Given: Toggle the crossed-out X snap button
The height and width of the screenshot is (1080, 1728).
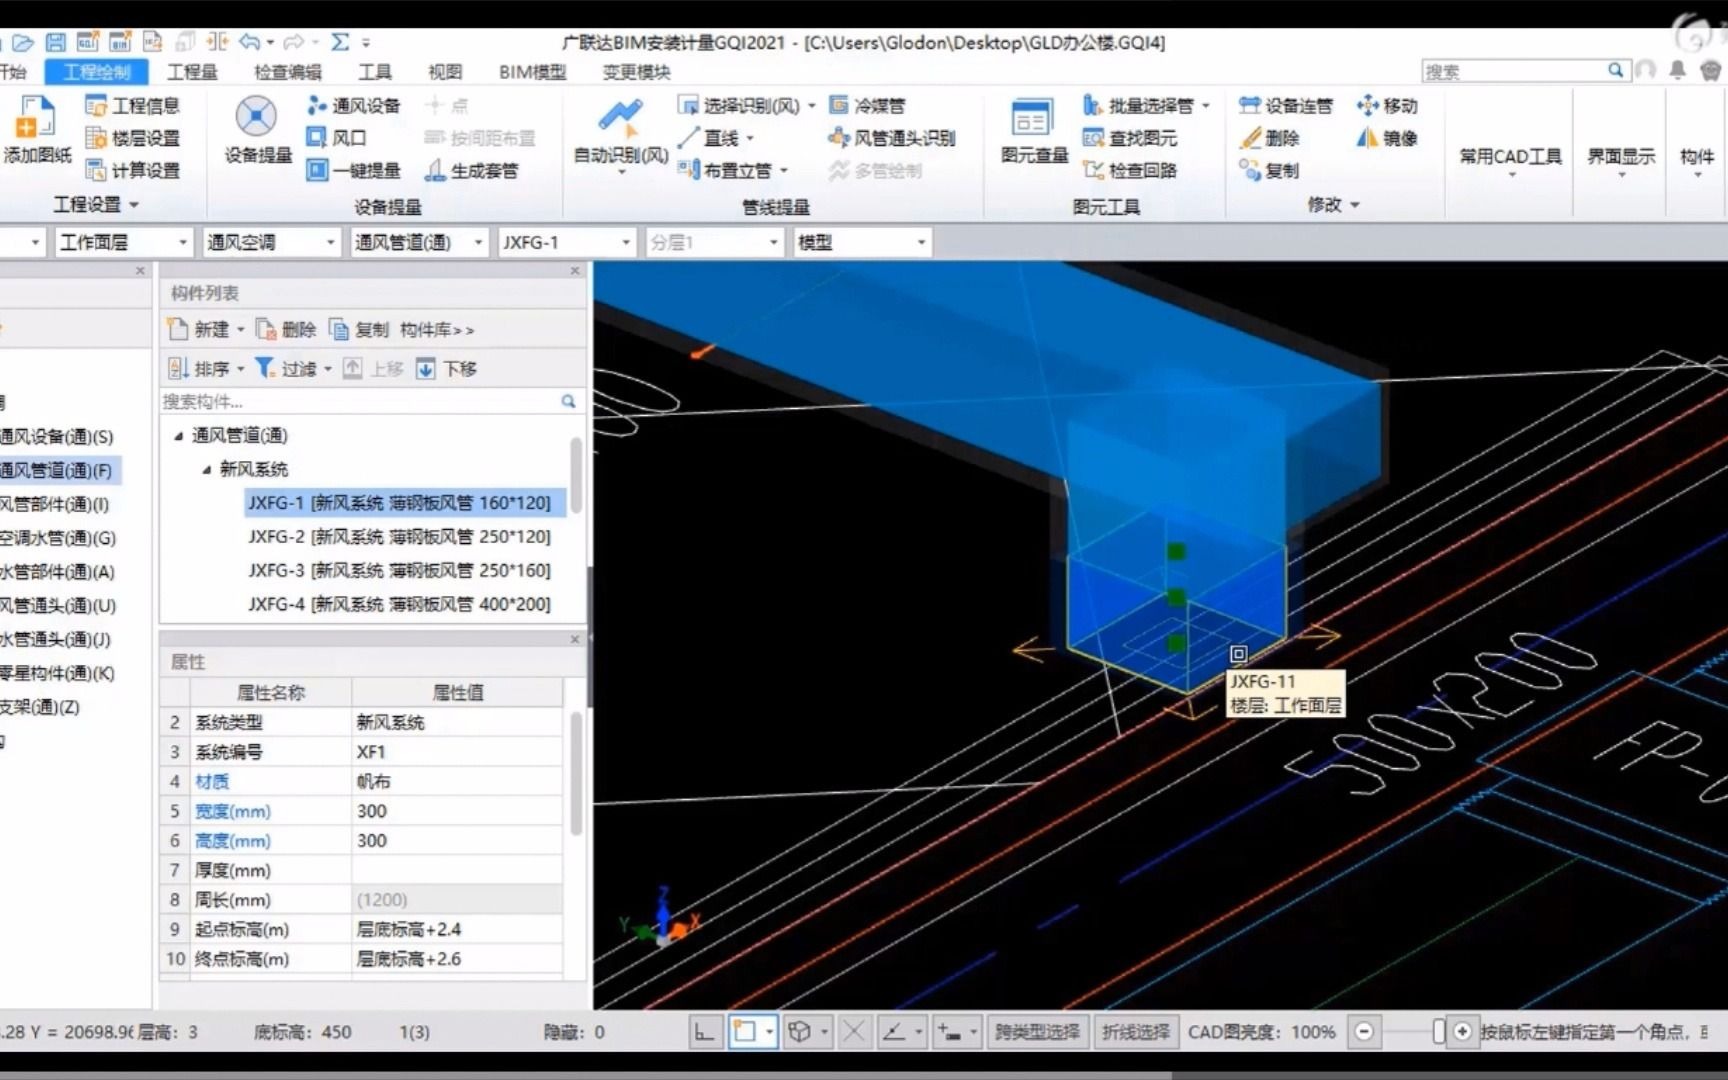Looking at the screenshot, I should 854,1032.
